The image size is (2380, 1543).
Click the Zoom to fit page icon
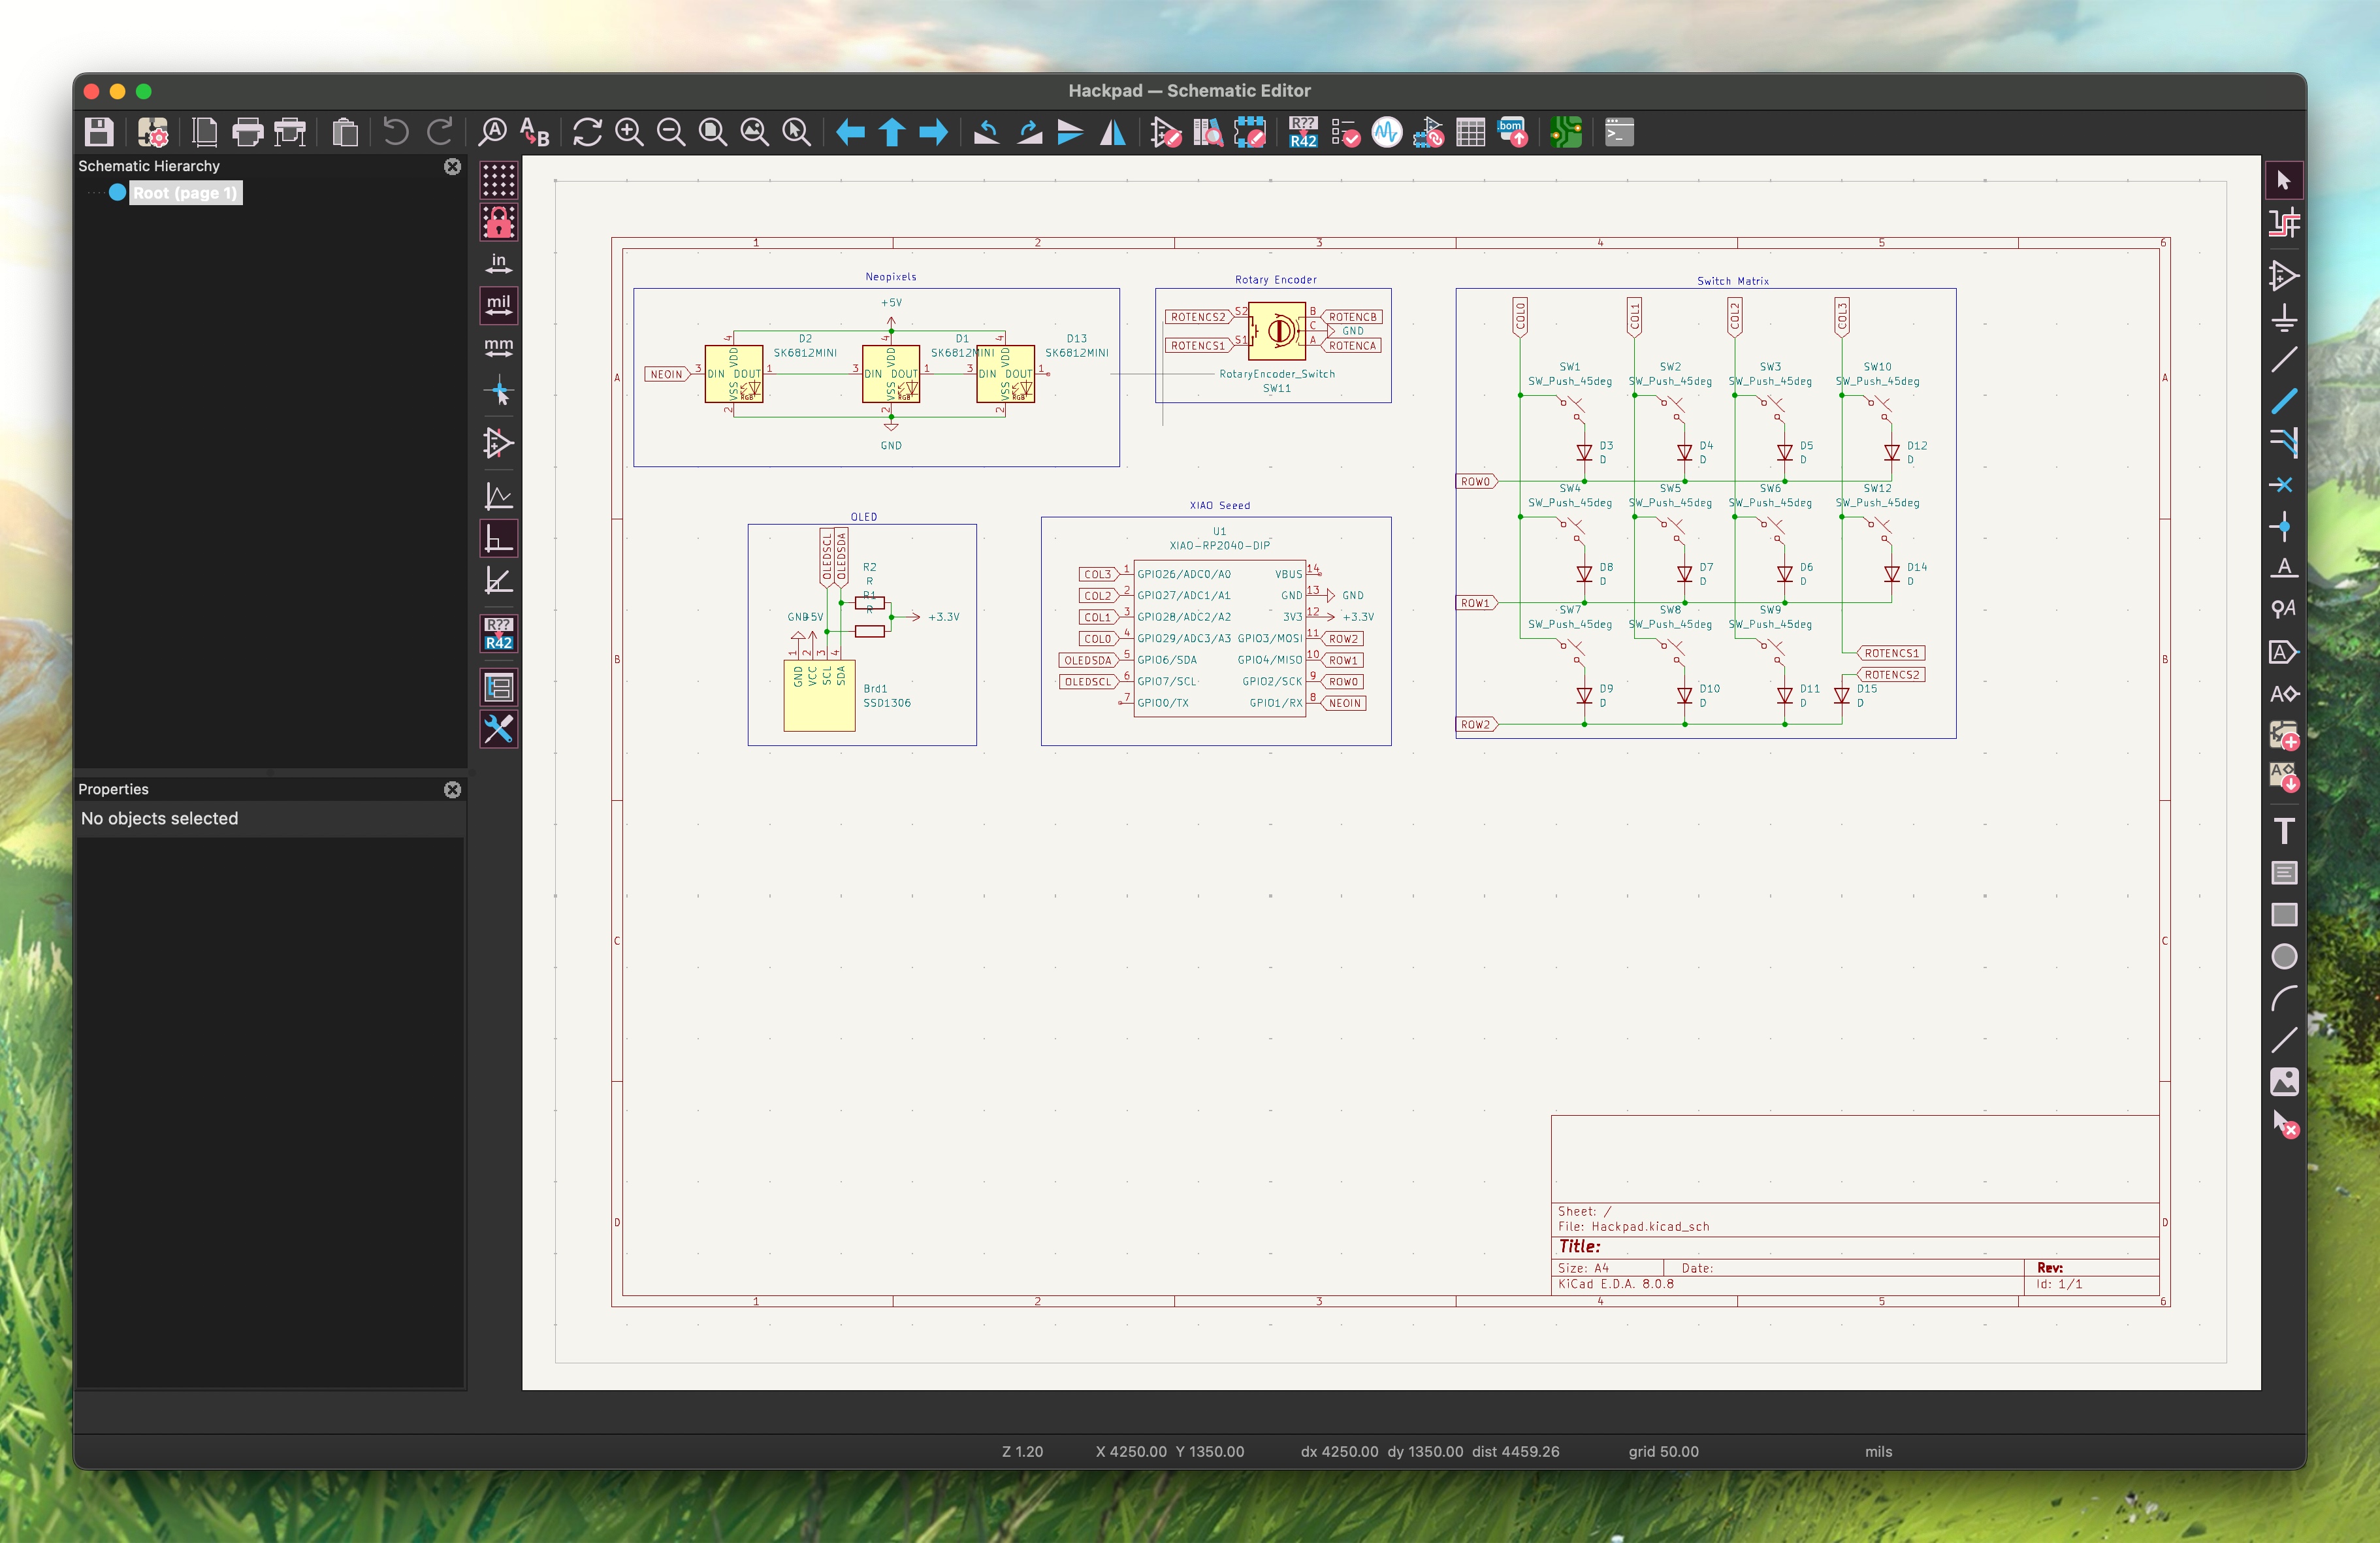712,132
